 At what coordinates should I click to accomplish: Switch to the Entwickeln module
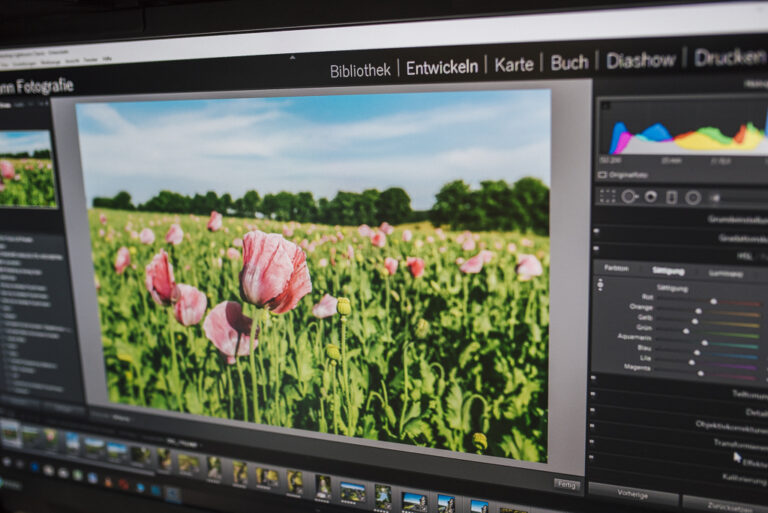442,68
